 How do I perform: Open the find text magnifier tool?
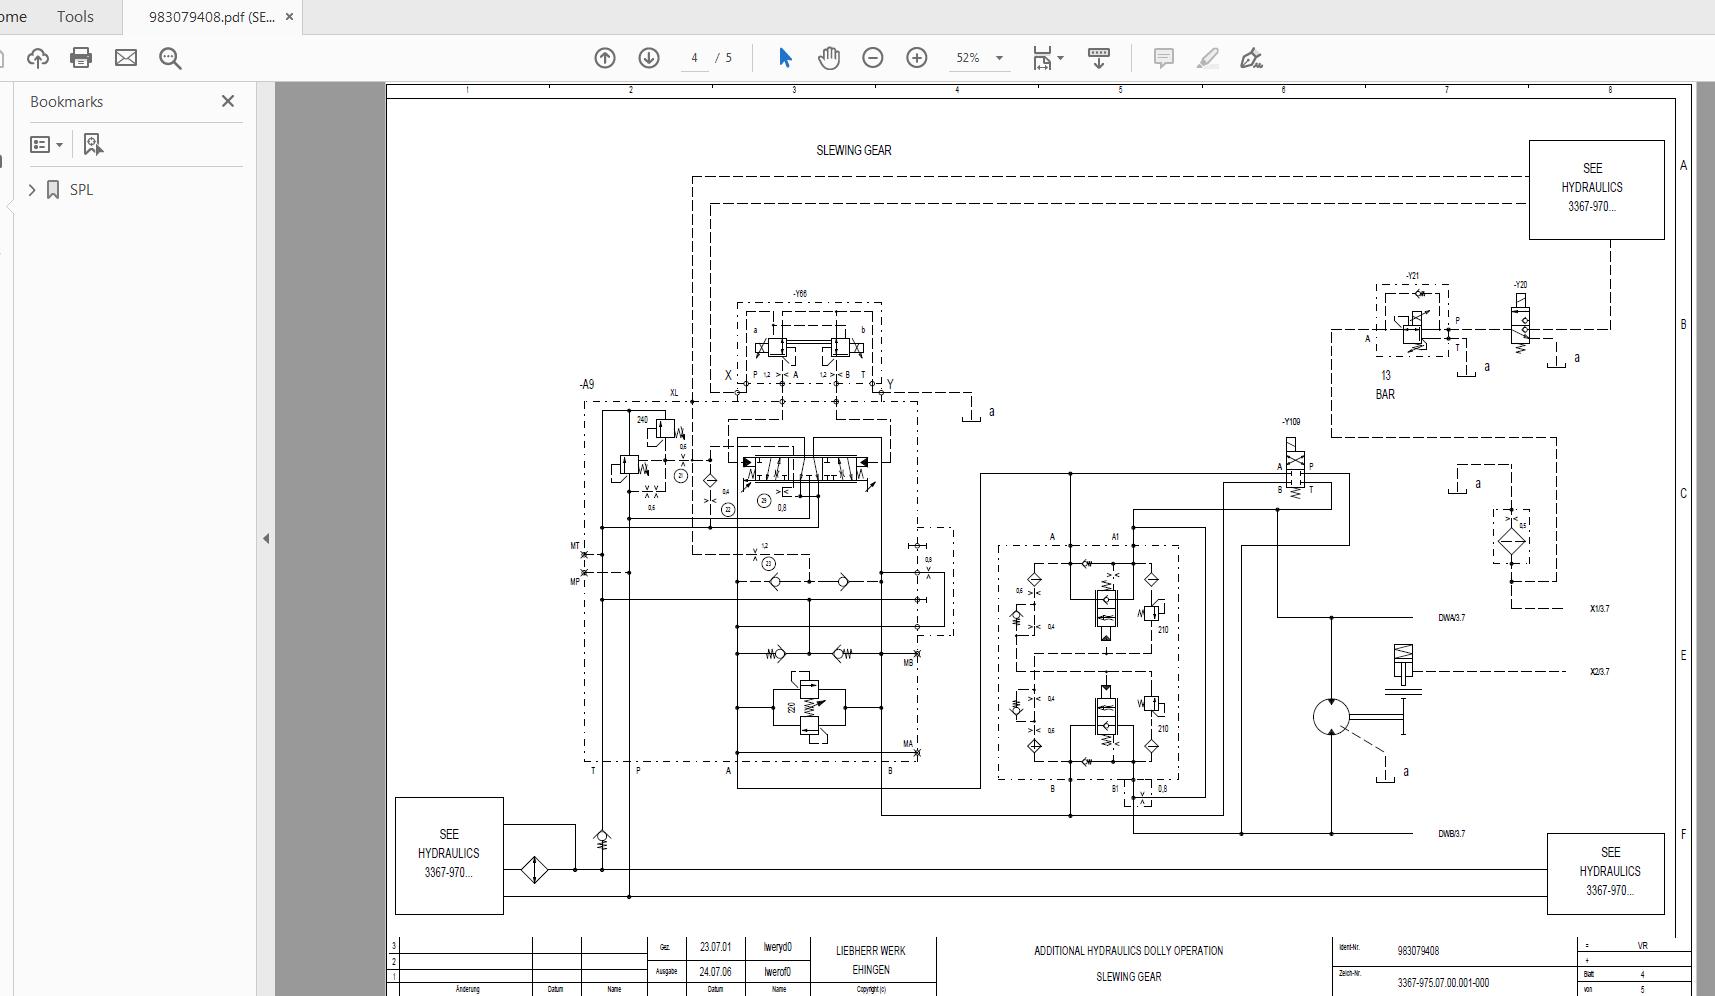[170, 58]
